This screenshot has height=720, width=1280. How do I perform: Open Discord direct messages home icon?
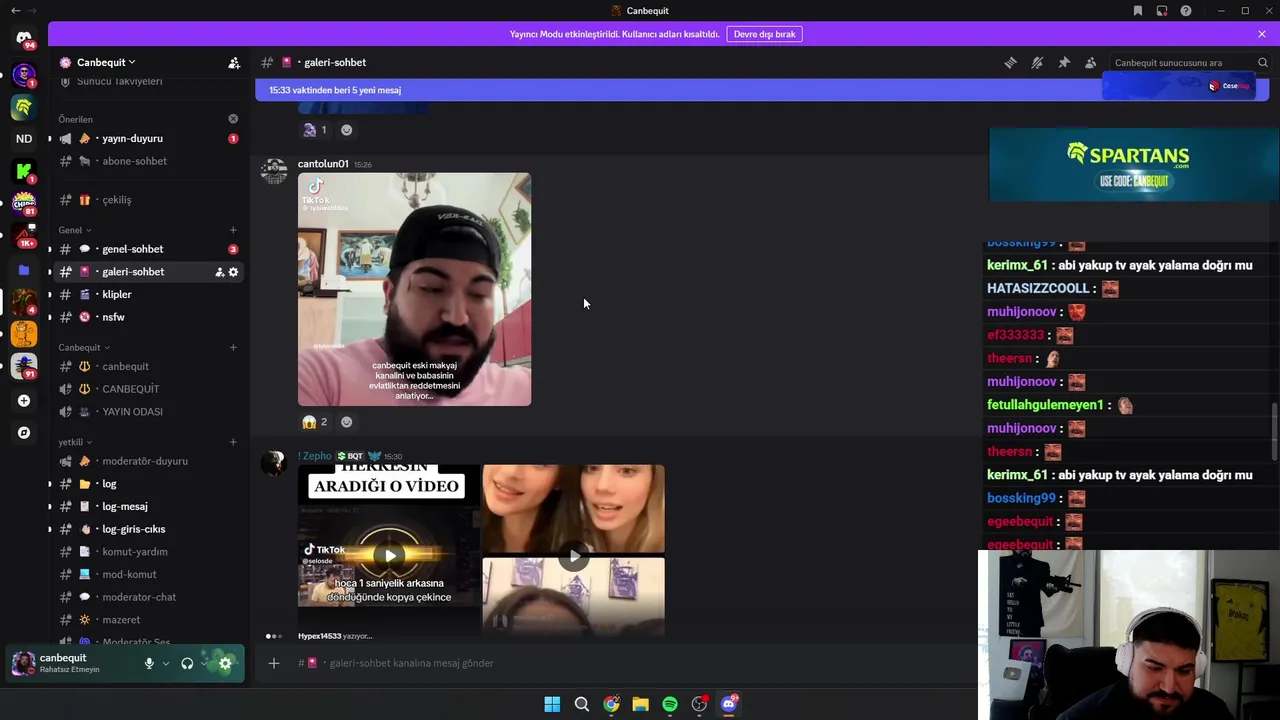pyautogui.click(x=24, y=39)
